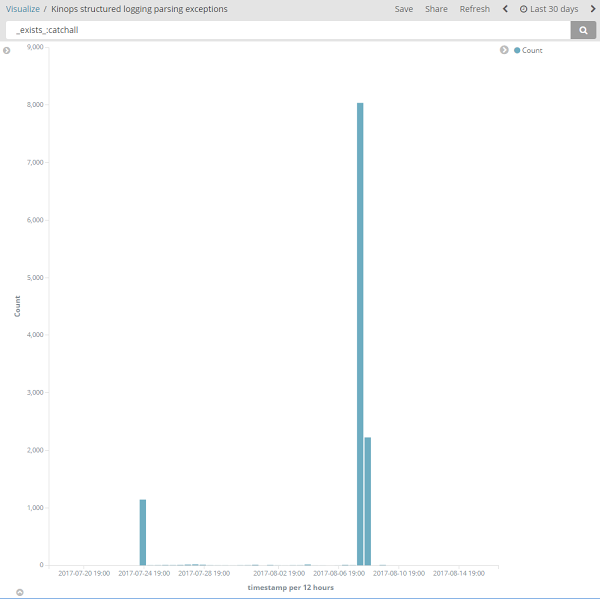Collapse the legend panel arrow
The width and height of the screenshot is (600, 599).
[504, 50]
